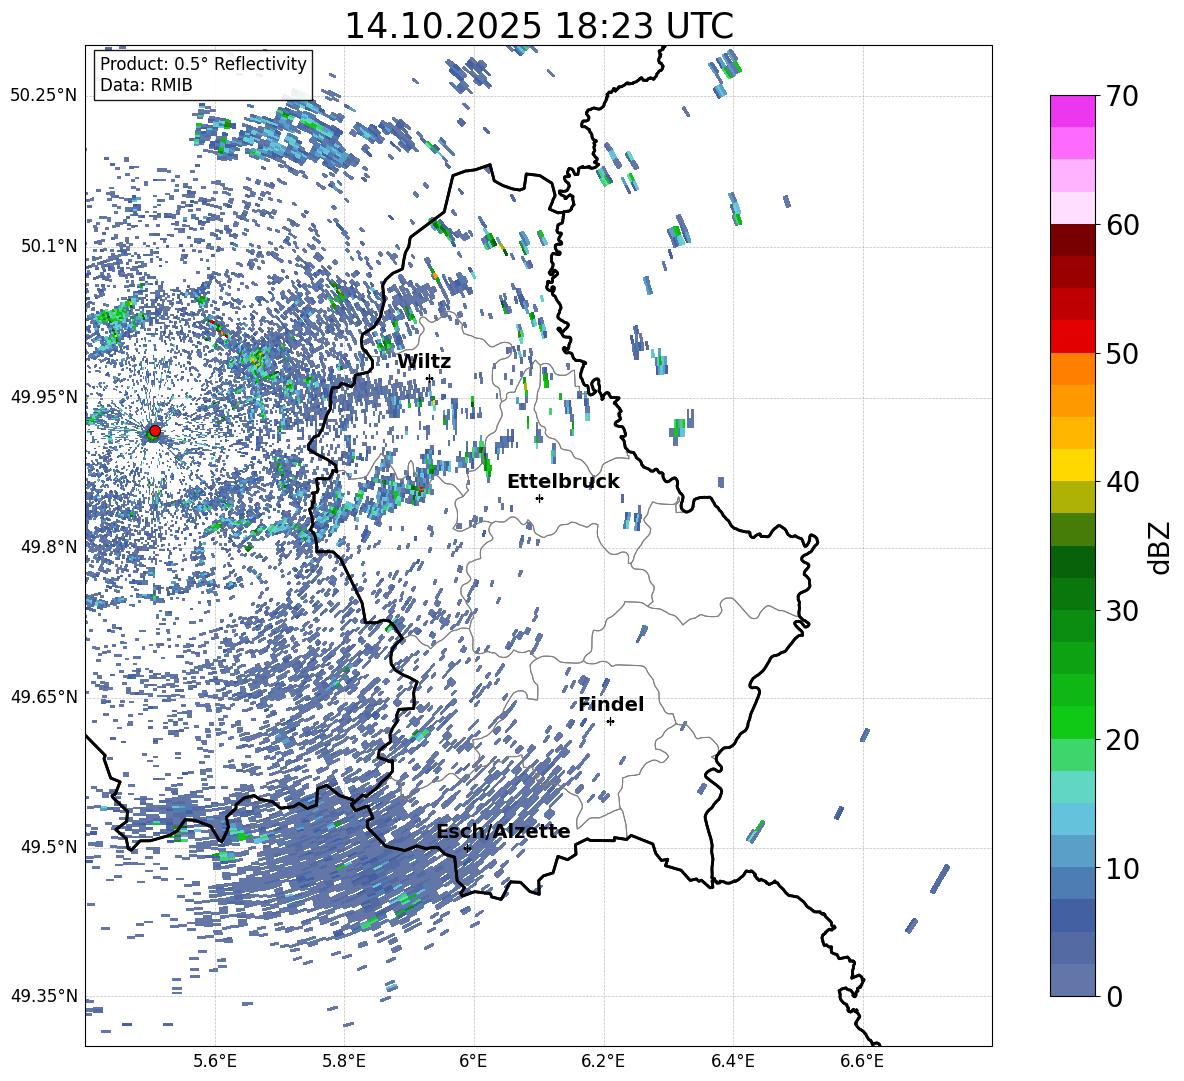Click the Data: RMIB text

[x=146, y=85]
